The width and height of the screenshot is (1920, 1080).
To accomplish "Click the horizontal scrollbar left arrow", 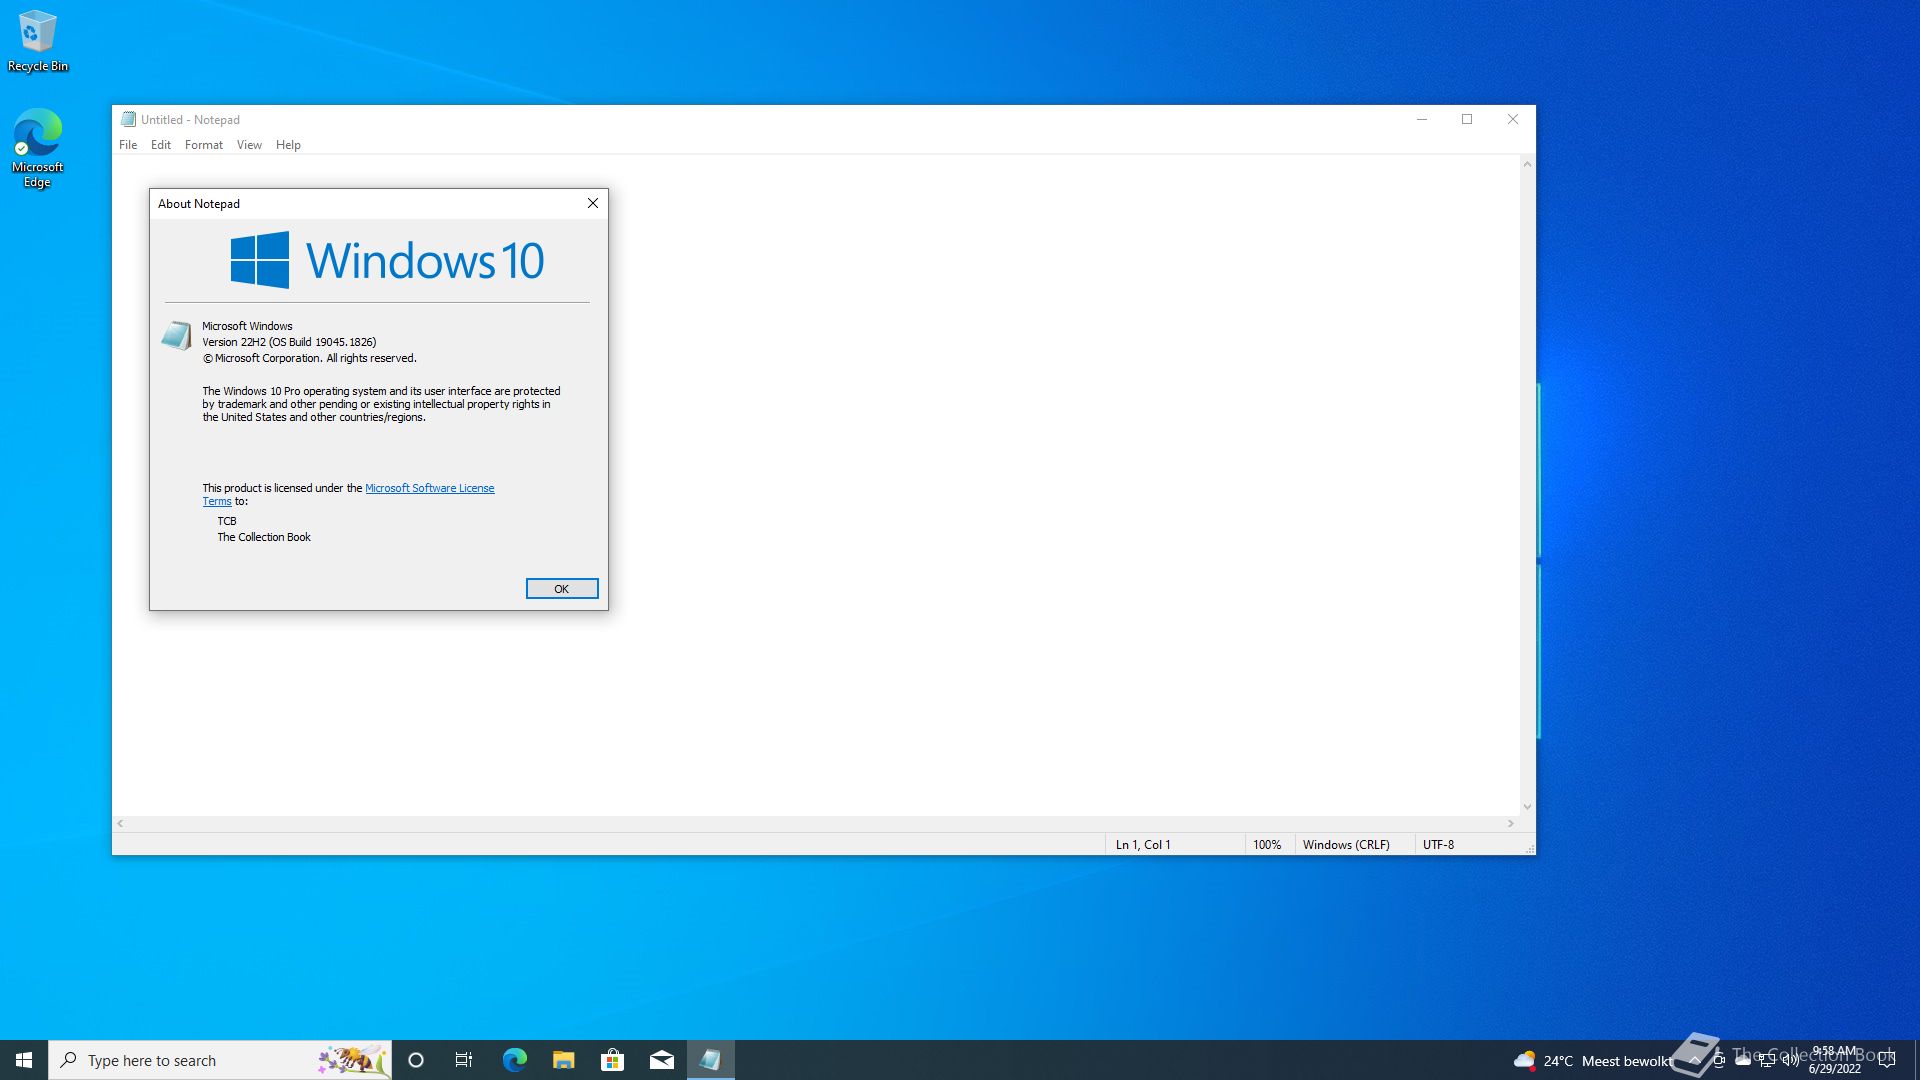I will click(x=120, y=824).
